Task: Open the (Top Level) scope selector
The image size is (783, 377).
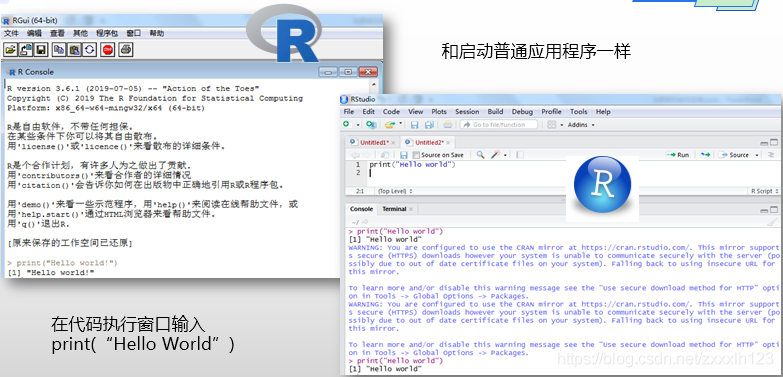Action: [395, 191]
